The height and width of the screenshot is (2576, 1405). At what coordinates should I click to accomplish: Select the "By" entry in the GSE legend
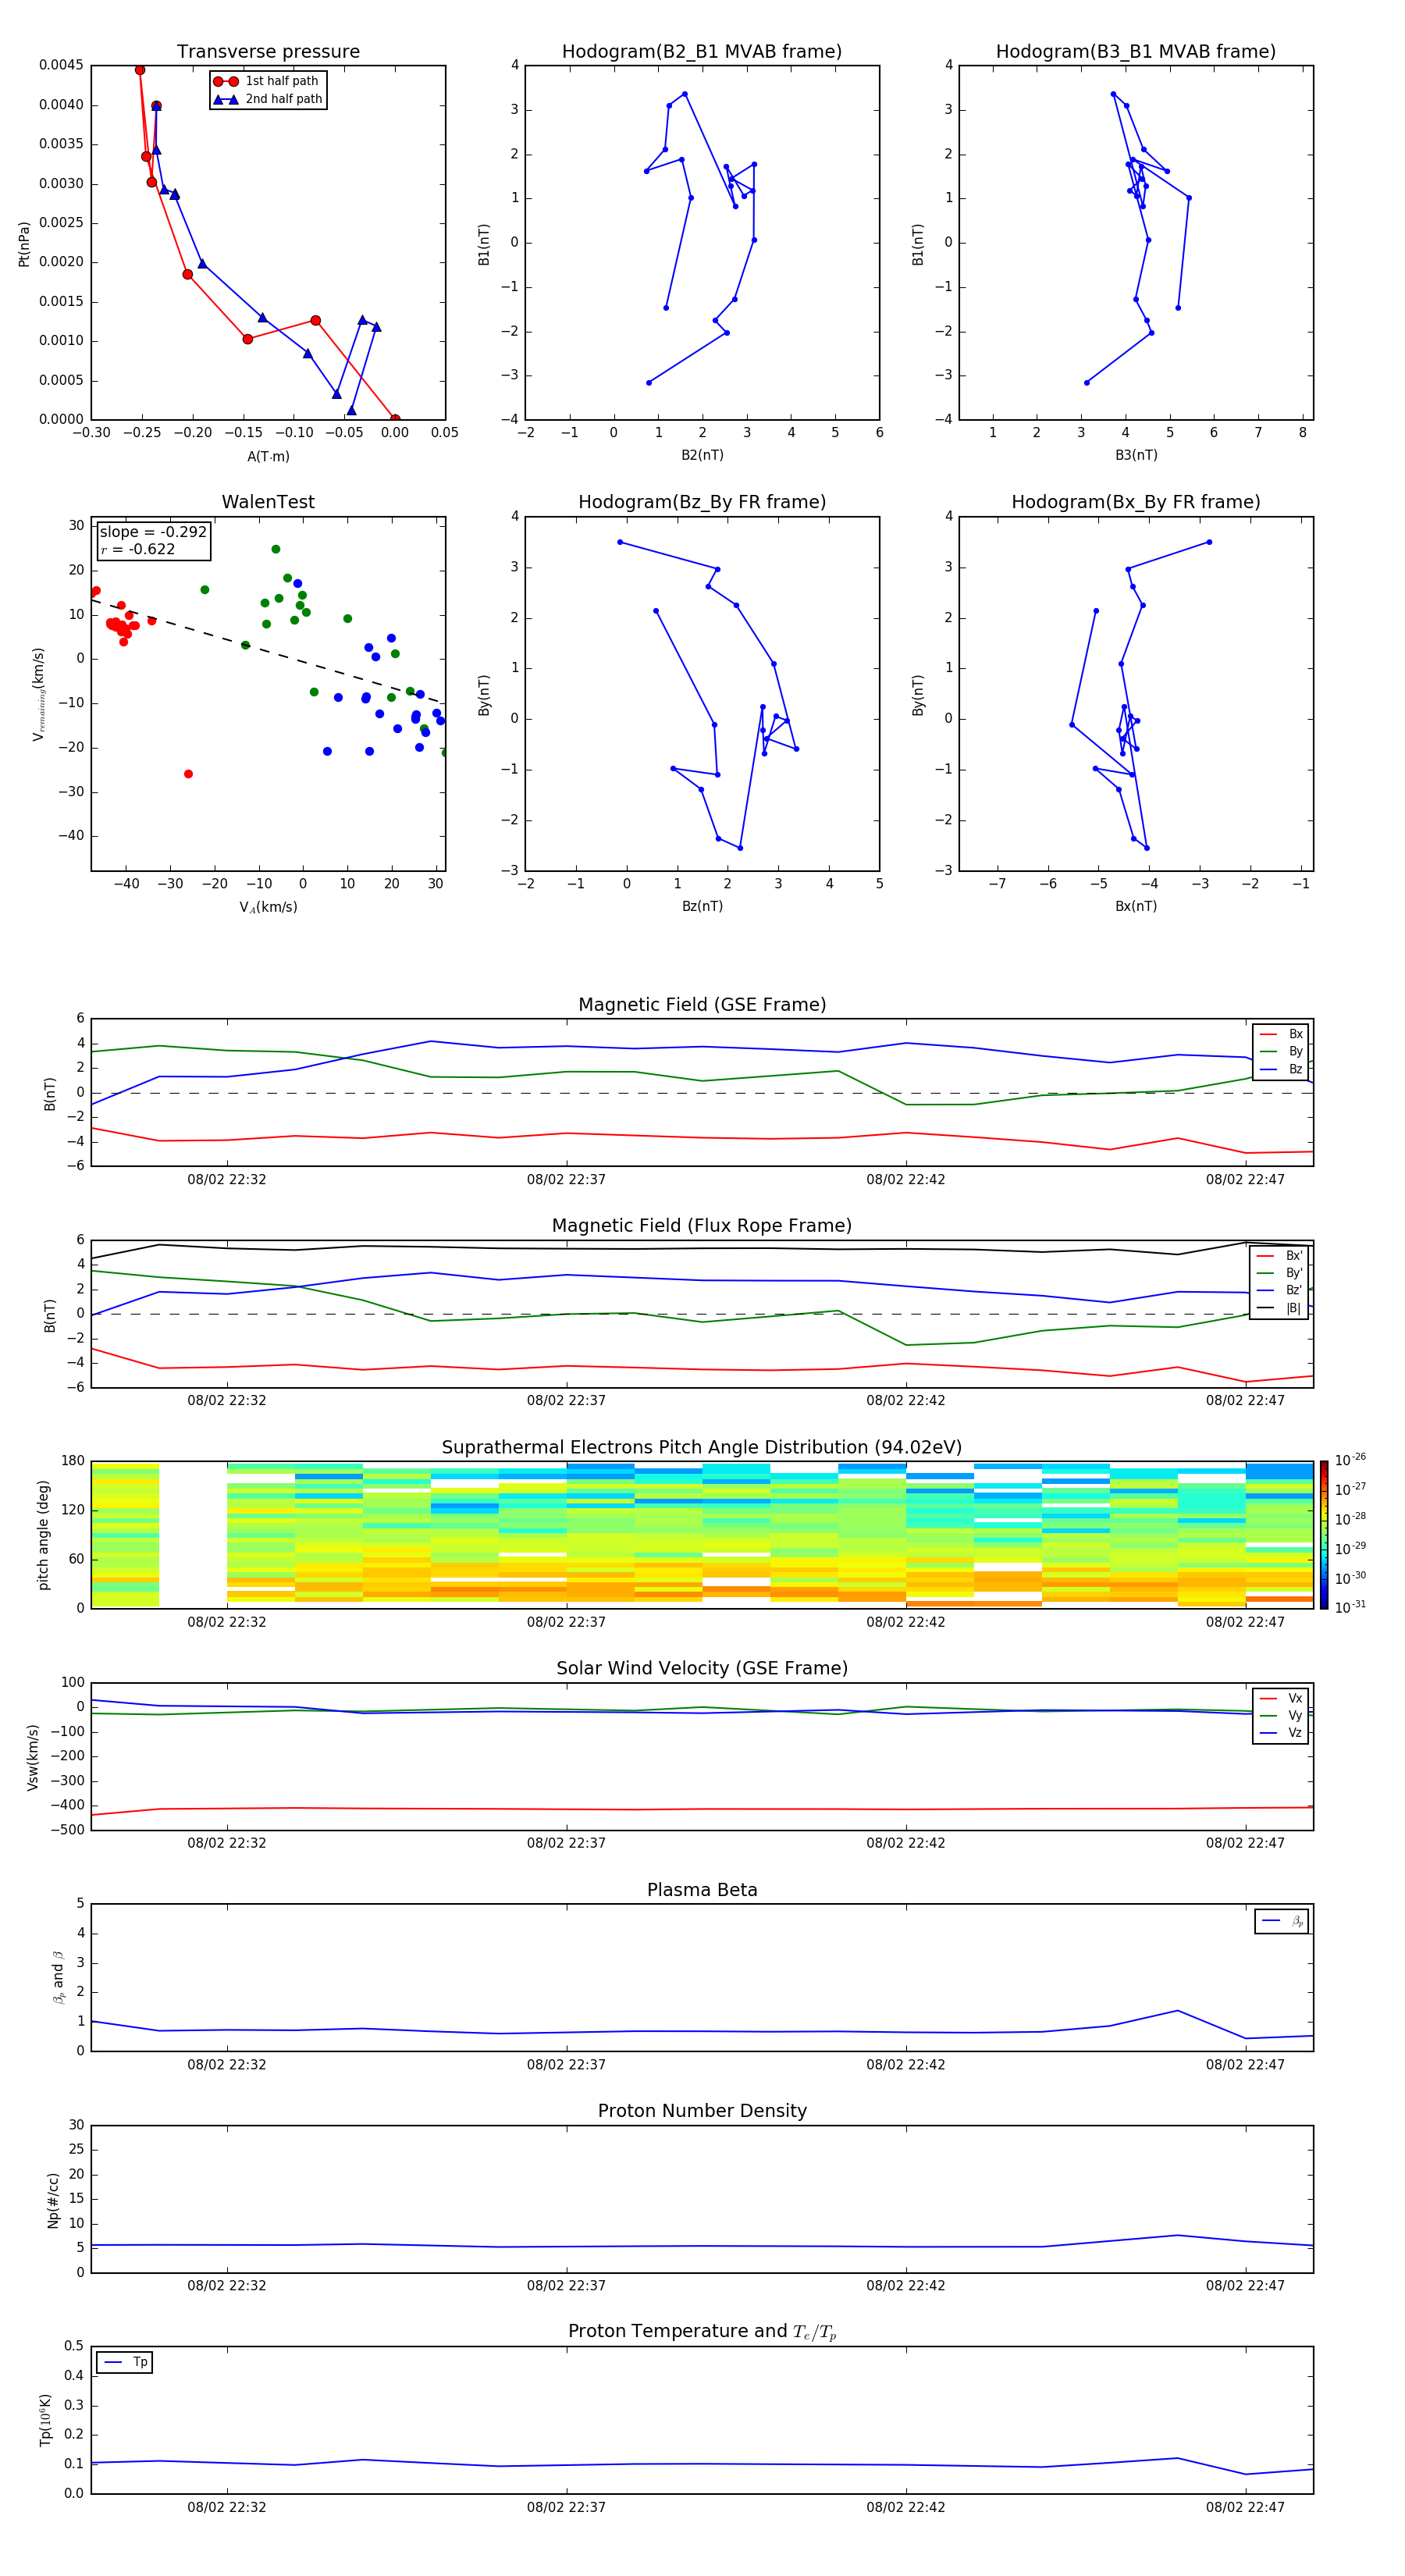click(1281, 1052)
